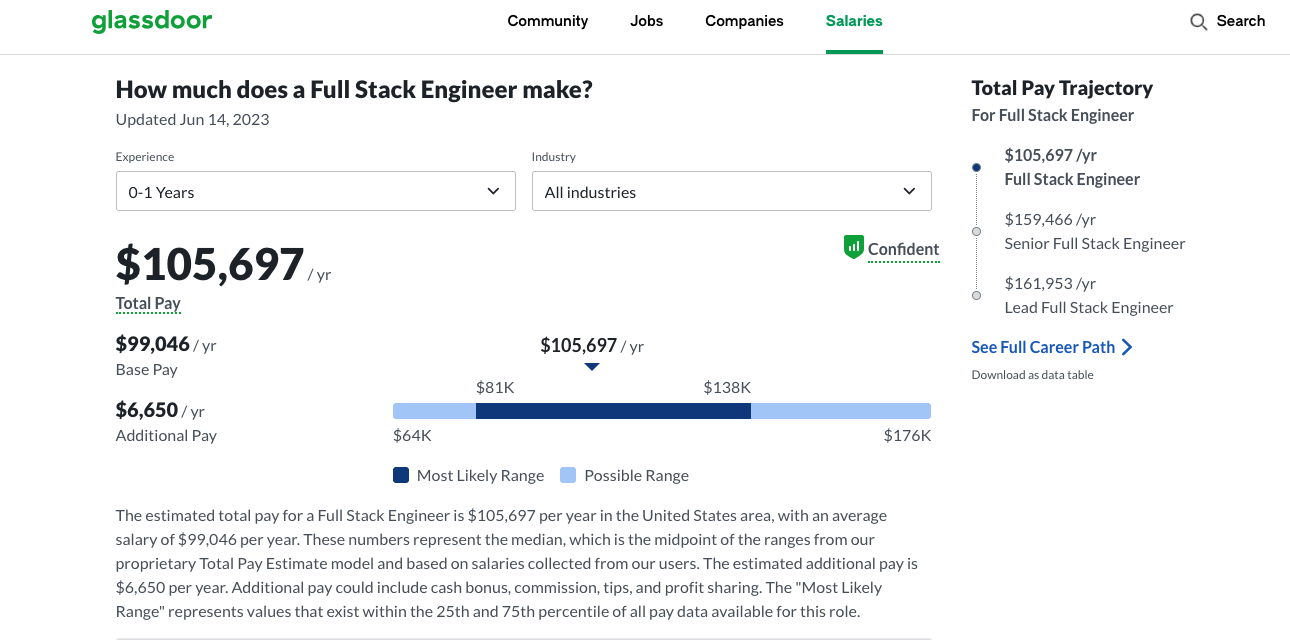This screenshot has width=1290, height=640.
Task: Click the $176K range label
Action: [x=907, y=436]
